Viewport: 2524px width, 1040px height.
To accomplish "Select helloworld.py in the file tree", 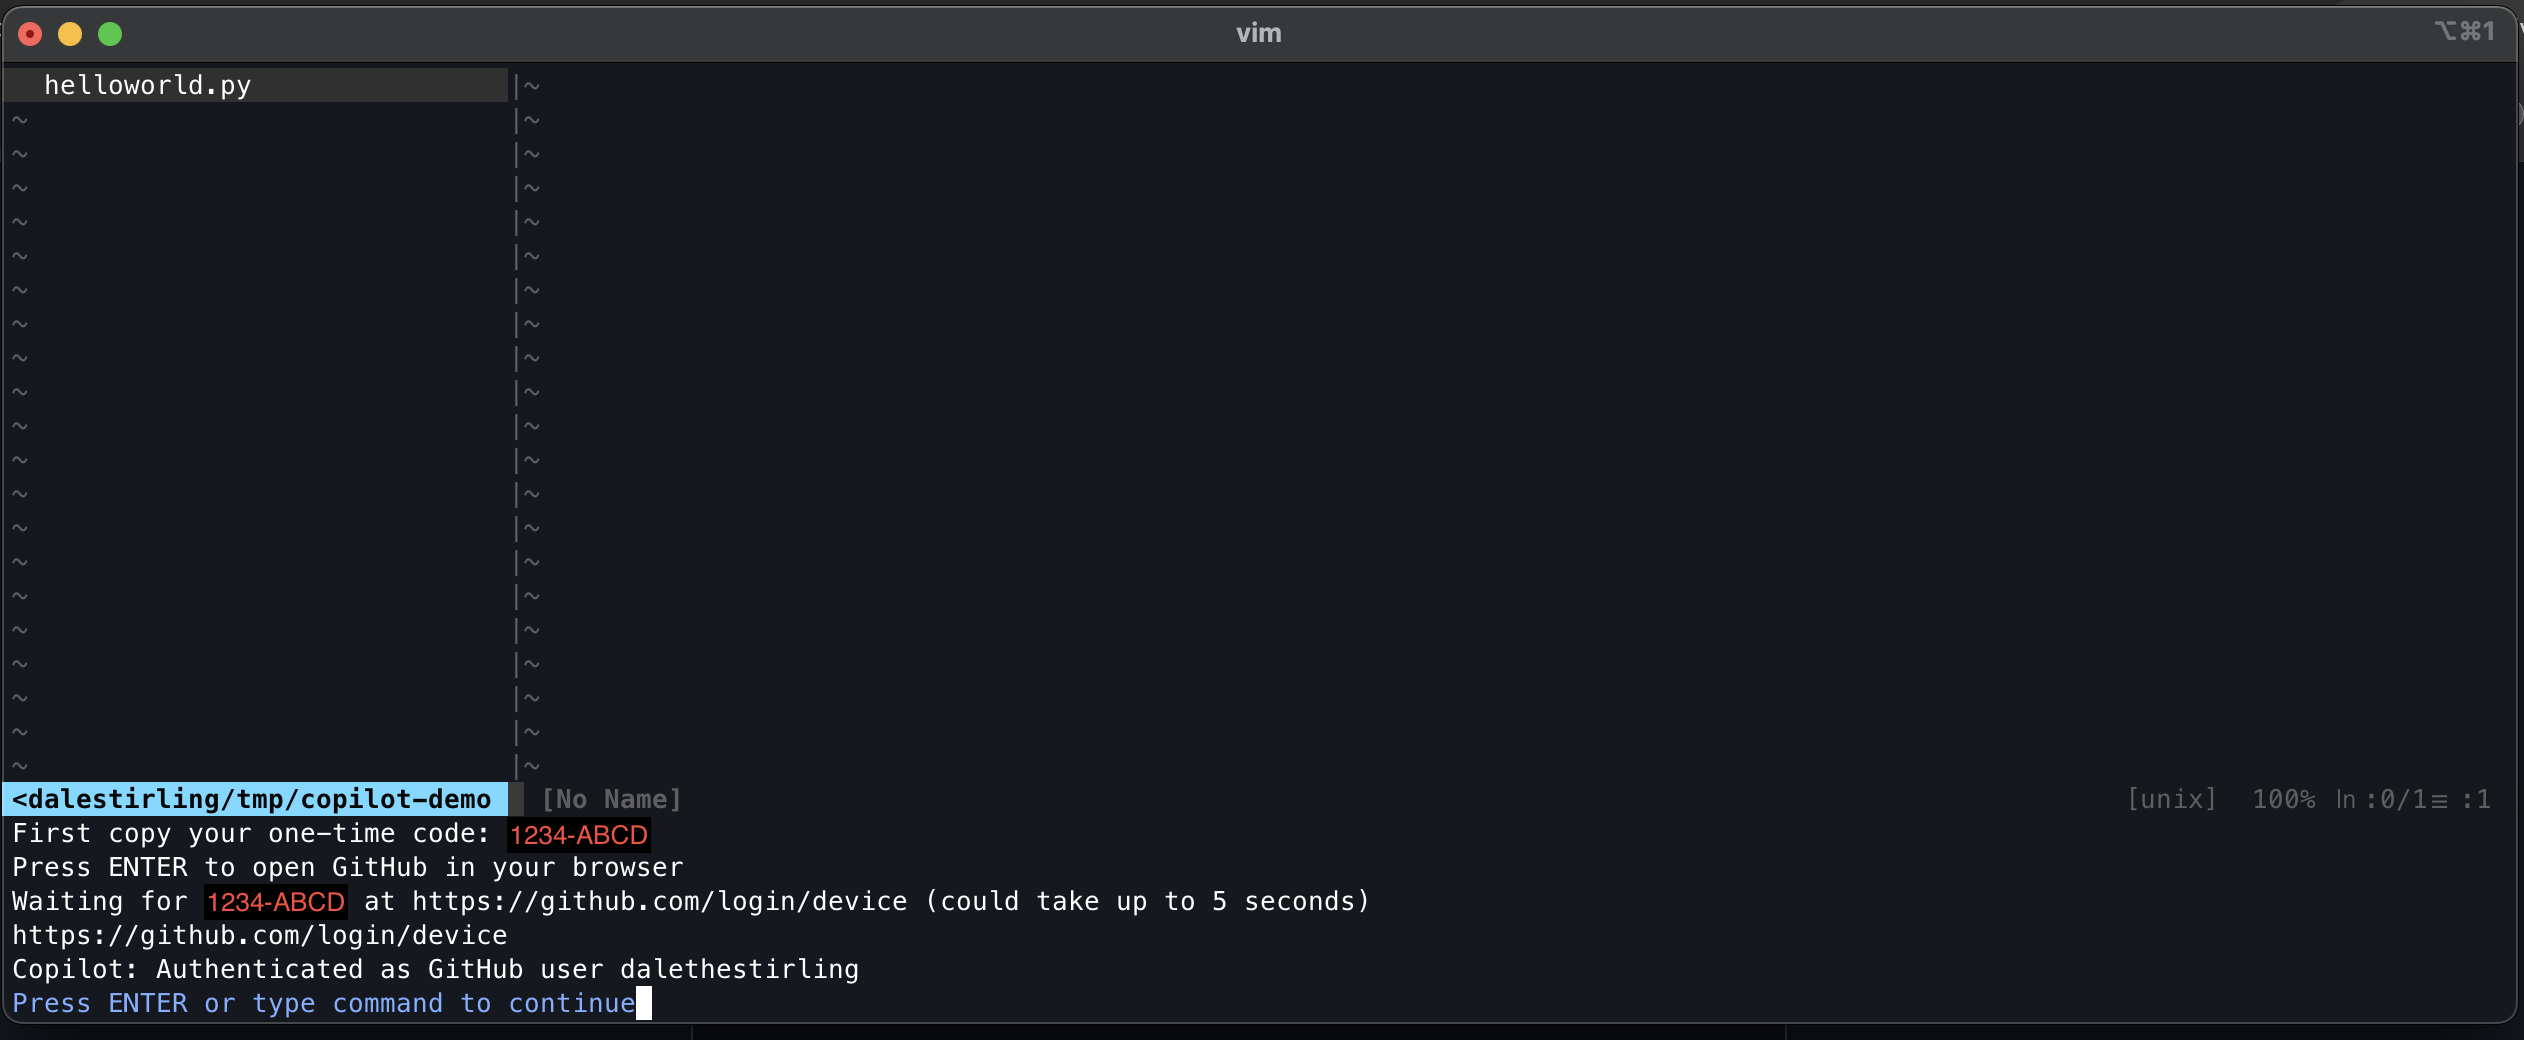I will (x=147, y=86).
